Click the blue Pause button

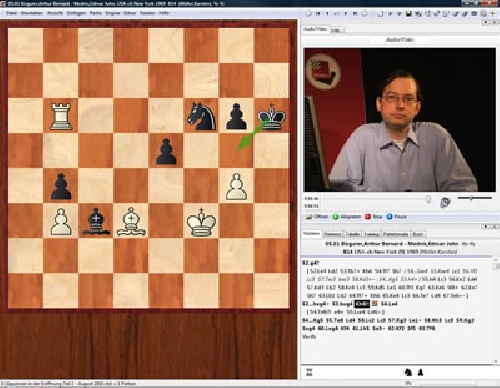pyautogui.click(x=396, y=217)
